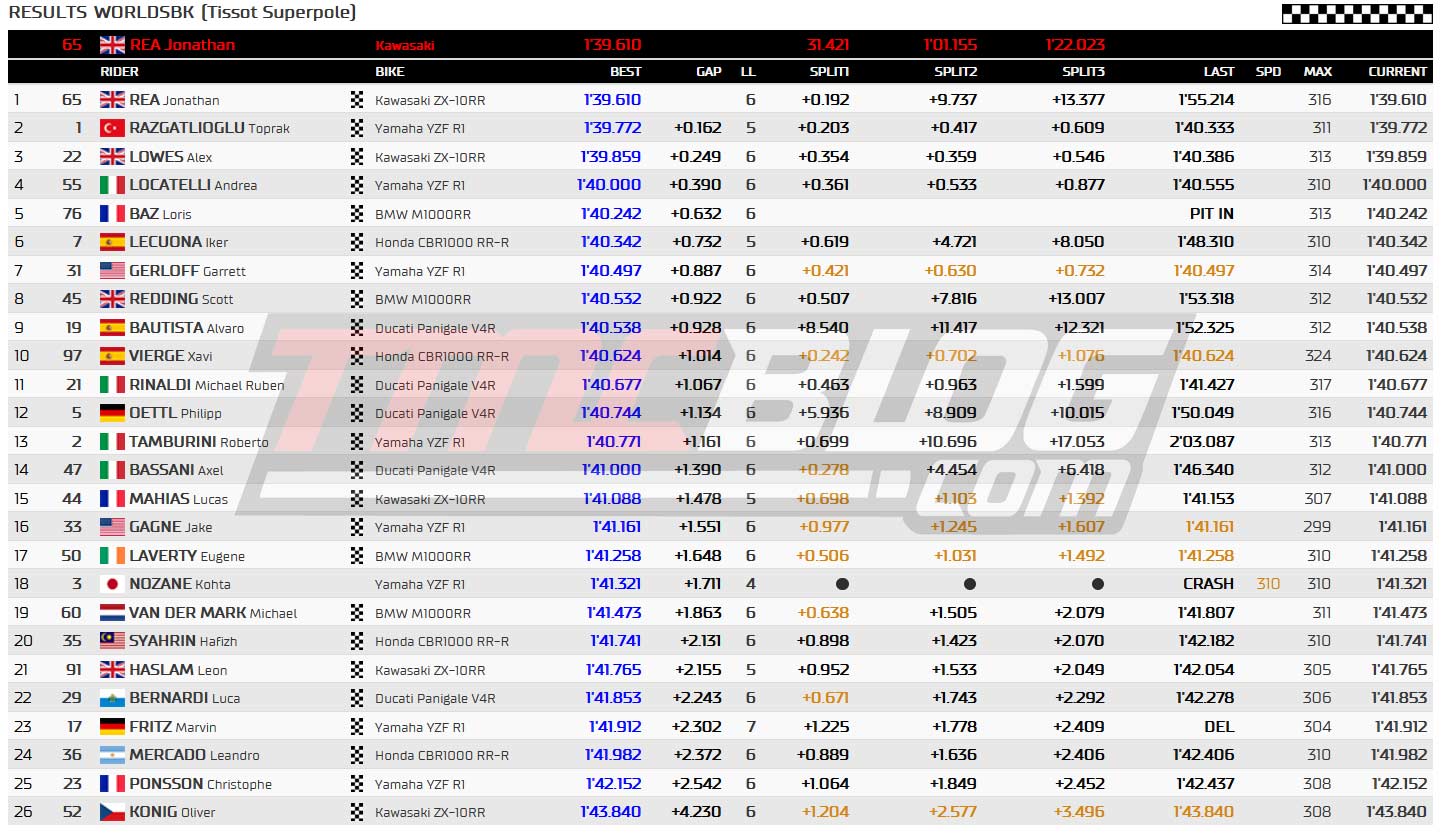Click the MAX column header
The width and height of the screenshot is (1446, 836).
pyautogui.click(x=1318, y=72)
